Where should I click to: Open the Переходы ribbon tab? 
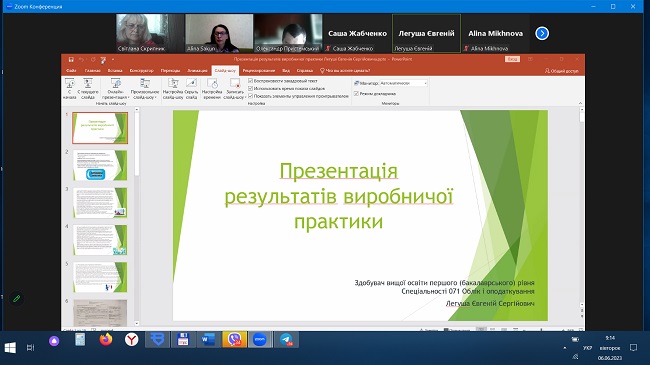point(170,71)
